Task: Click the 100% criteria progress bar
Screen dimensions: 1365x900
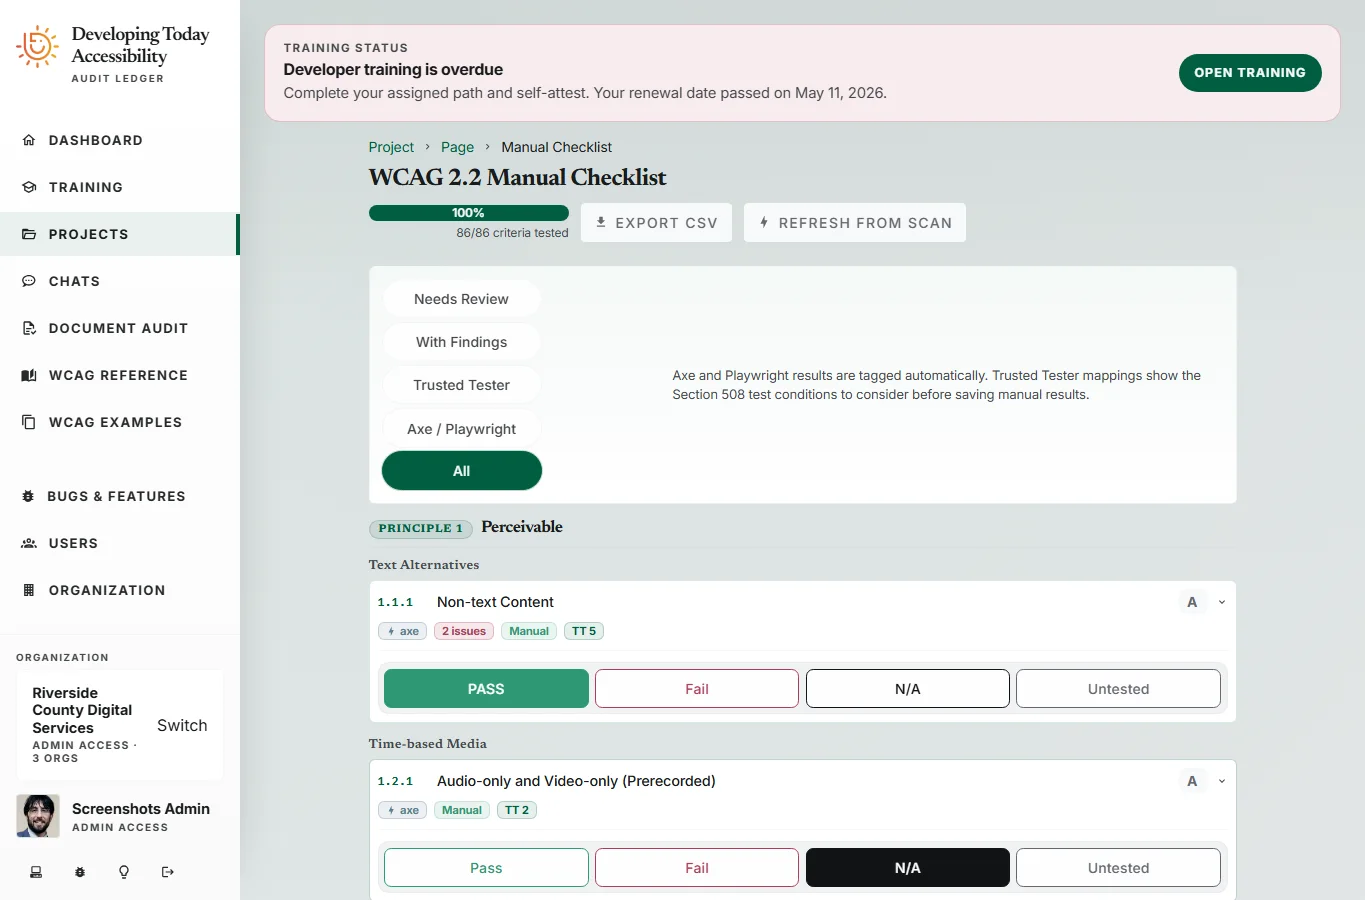Action: coord(468,213)
